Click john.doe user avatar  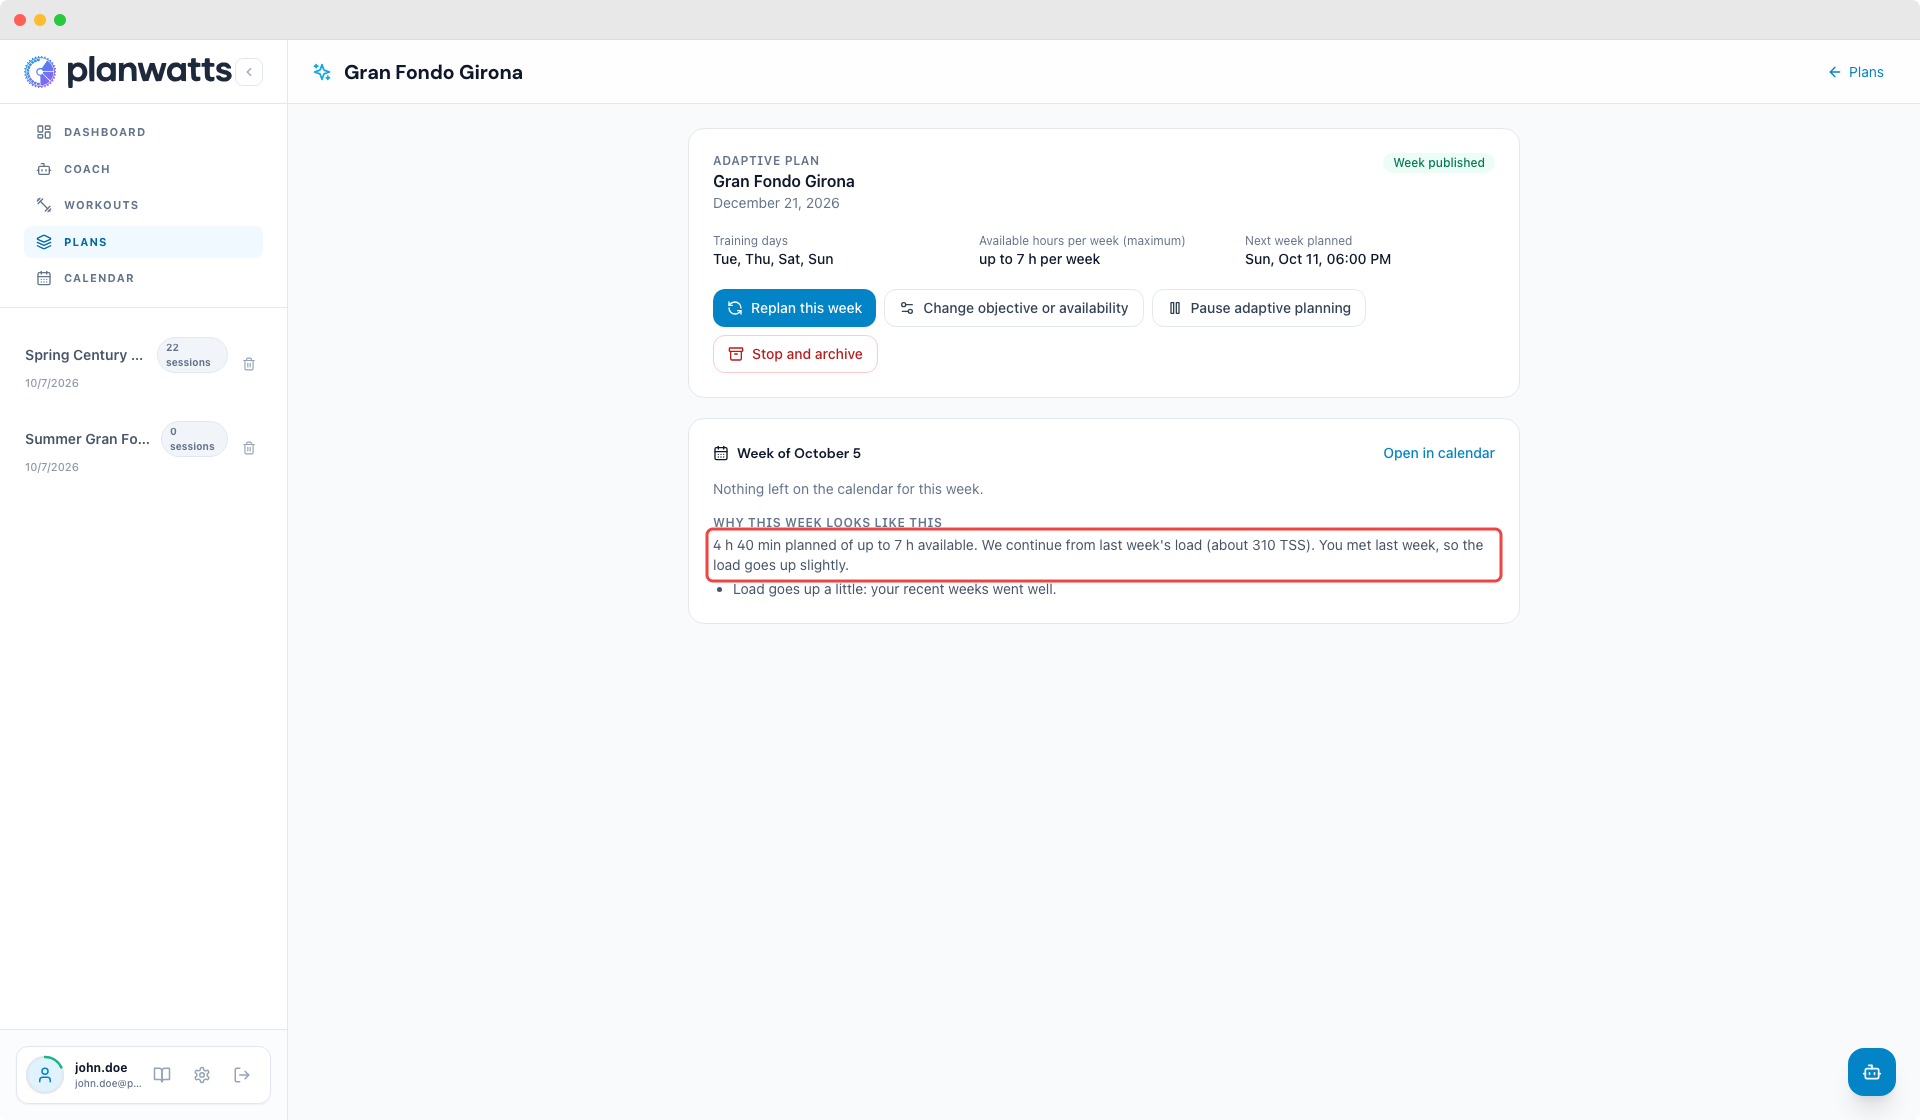click(x=45, y=1075)
